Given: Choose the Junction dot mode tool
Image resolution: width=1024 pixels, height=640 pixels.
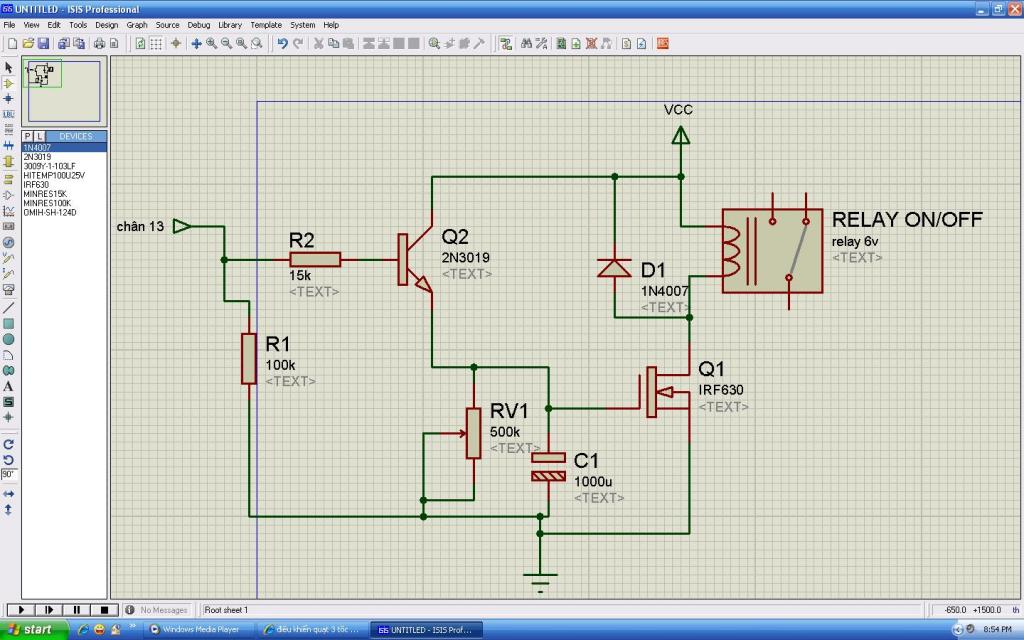Looking at the screenshot, I should 8,99.
